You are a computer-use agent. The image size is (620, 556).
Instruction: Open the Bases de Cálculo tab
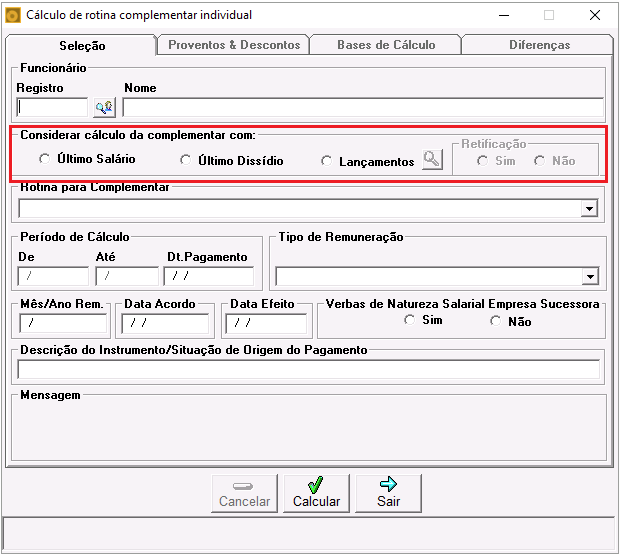tap(386, 45)
